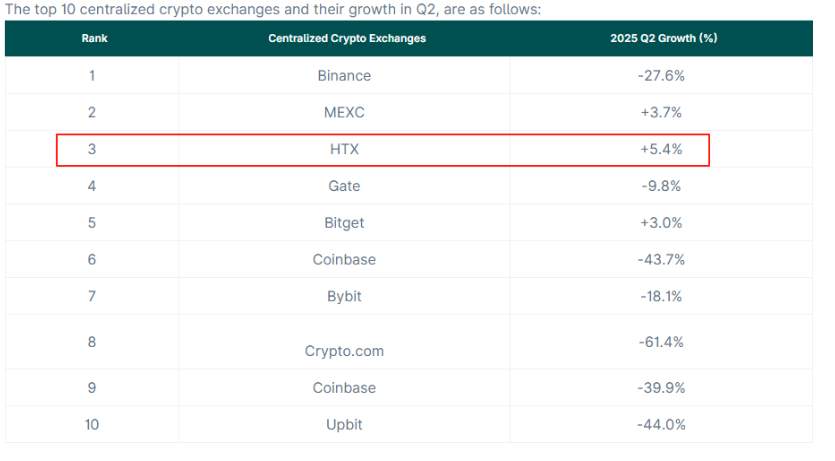This screenshot has height=461, width=835.
Task: Select the highlighted HTX cell
Action: point(344,149)
